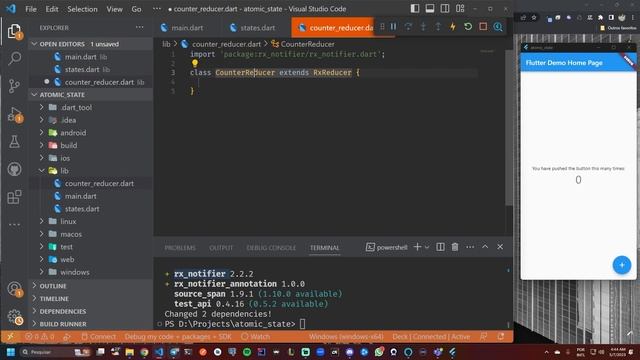
Task: Toggle the bottom panel layout button
Action: point(430,9)
